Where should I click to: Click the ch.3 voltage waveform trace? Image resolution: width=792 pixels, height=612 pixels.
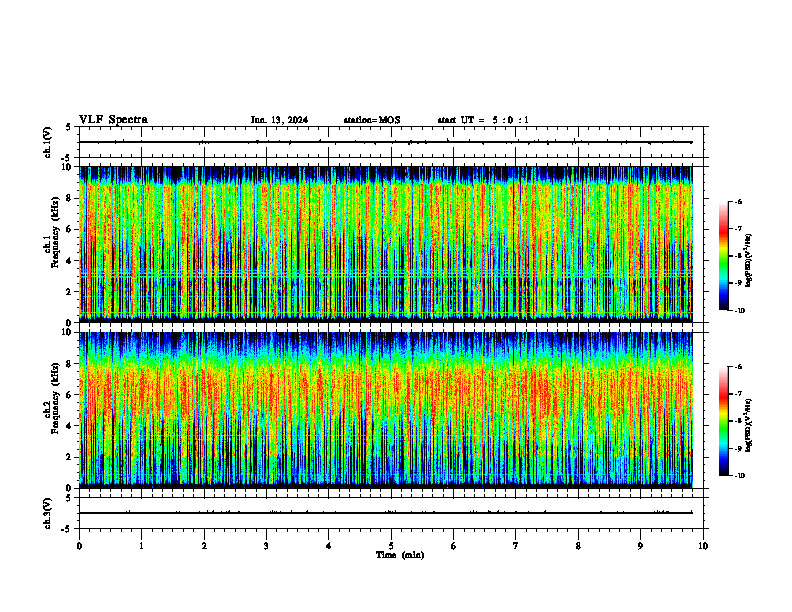coord(386,513)
